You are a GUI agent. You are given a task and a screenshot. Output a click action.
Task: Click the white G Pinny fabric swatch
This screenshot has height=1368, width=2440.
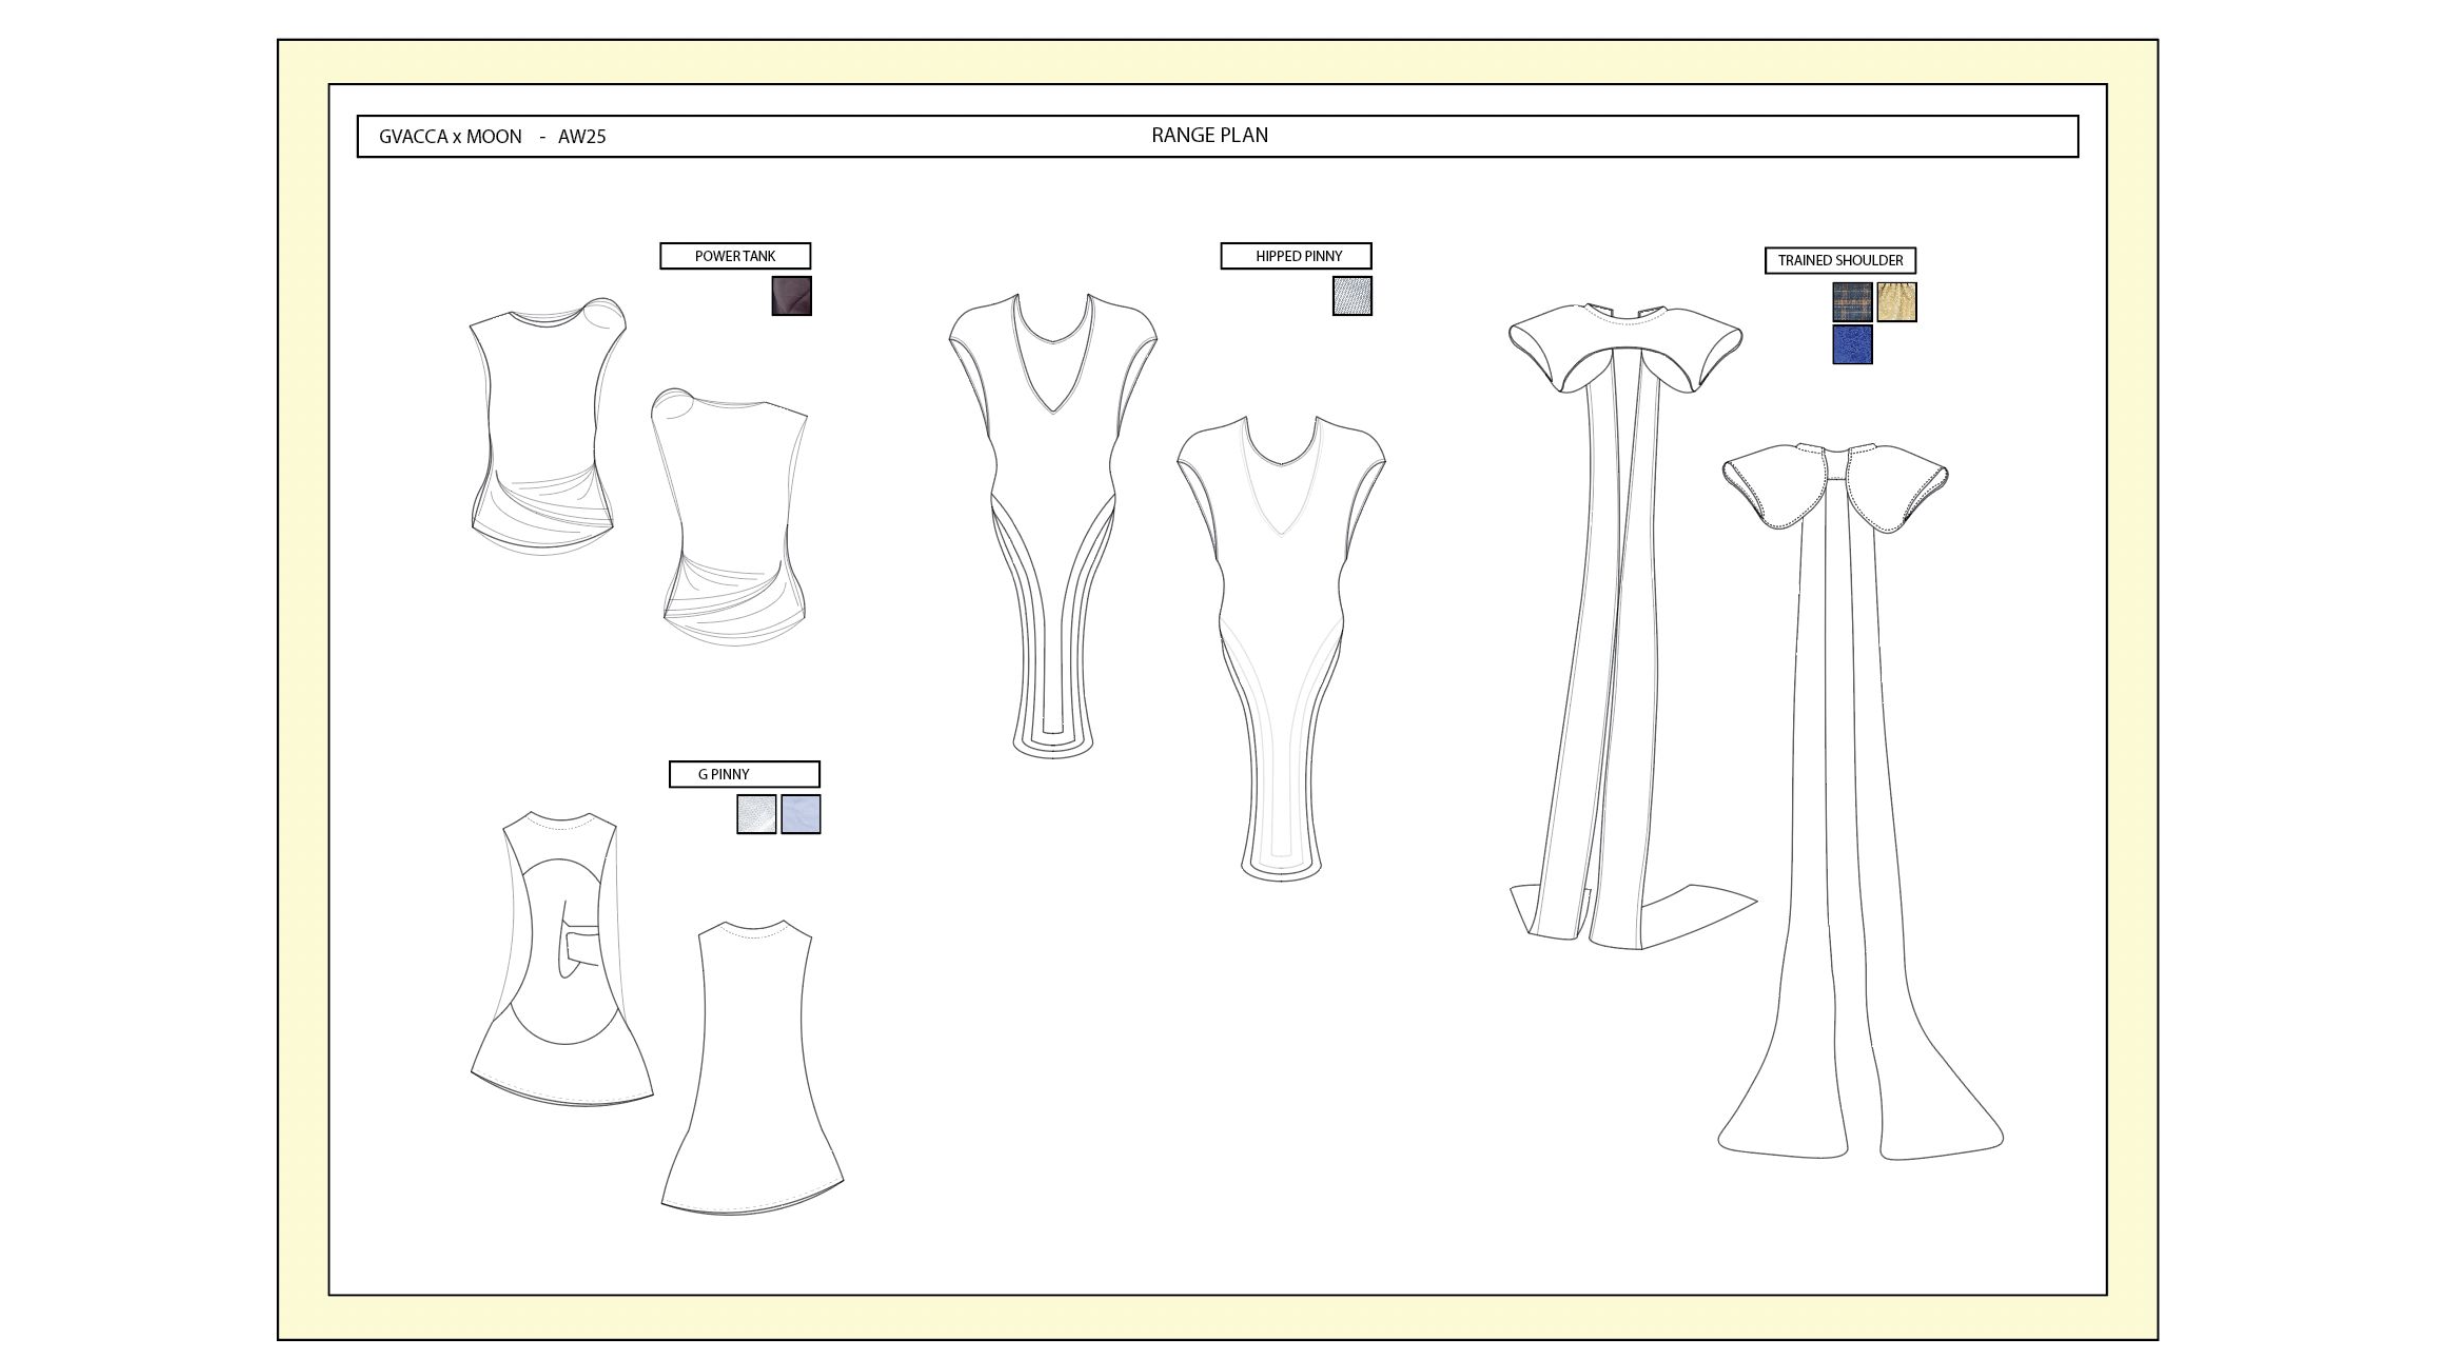(x=756, y=814)
